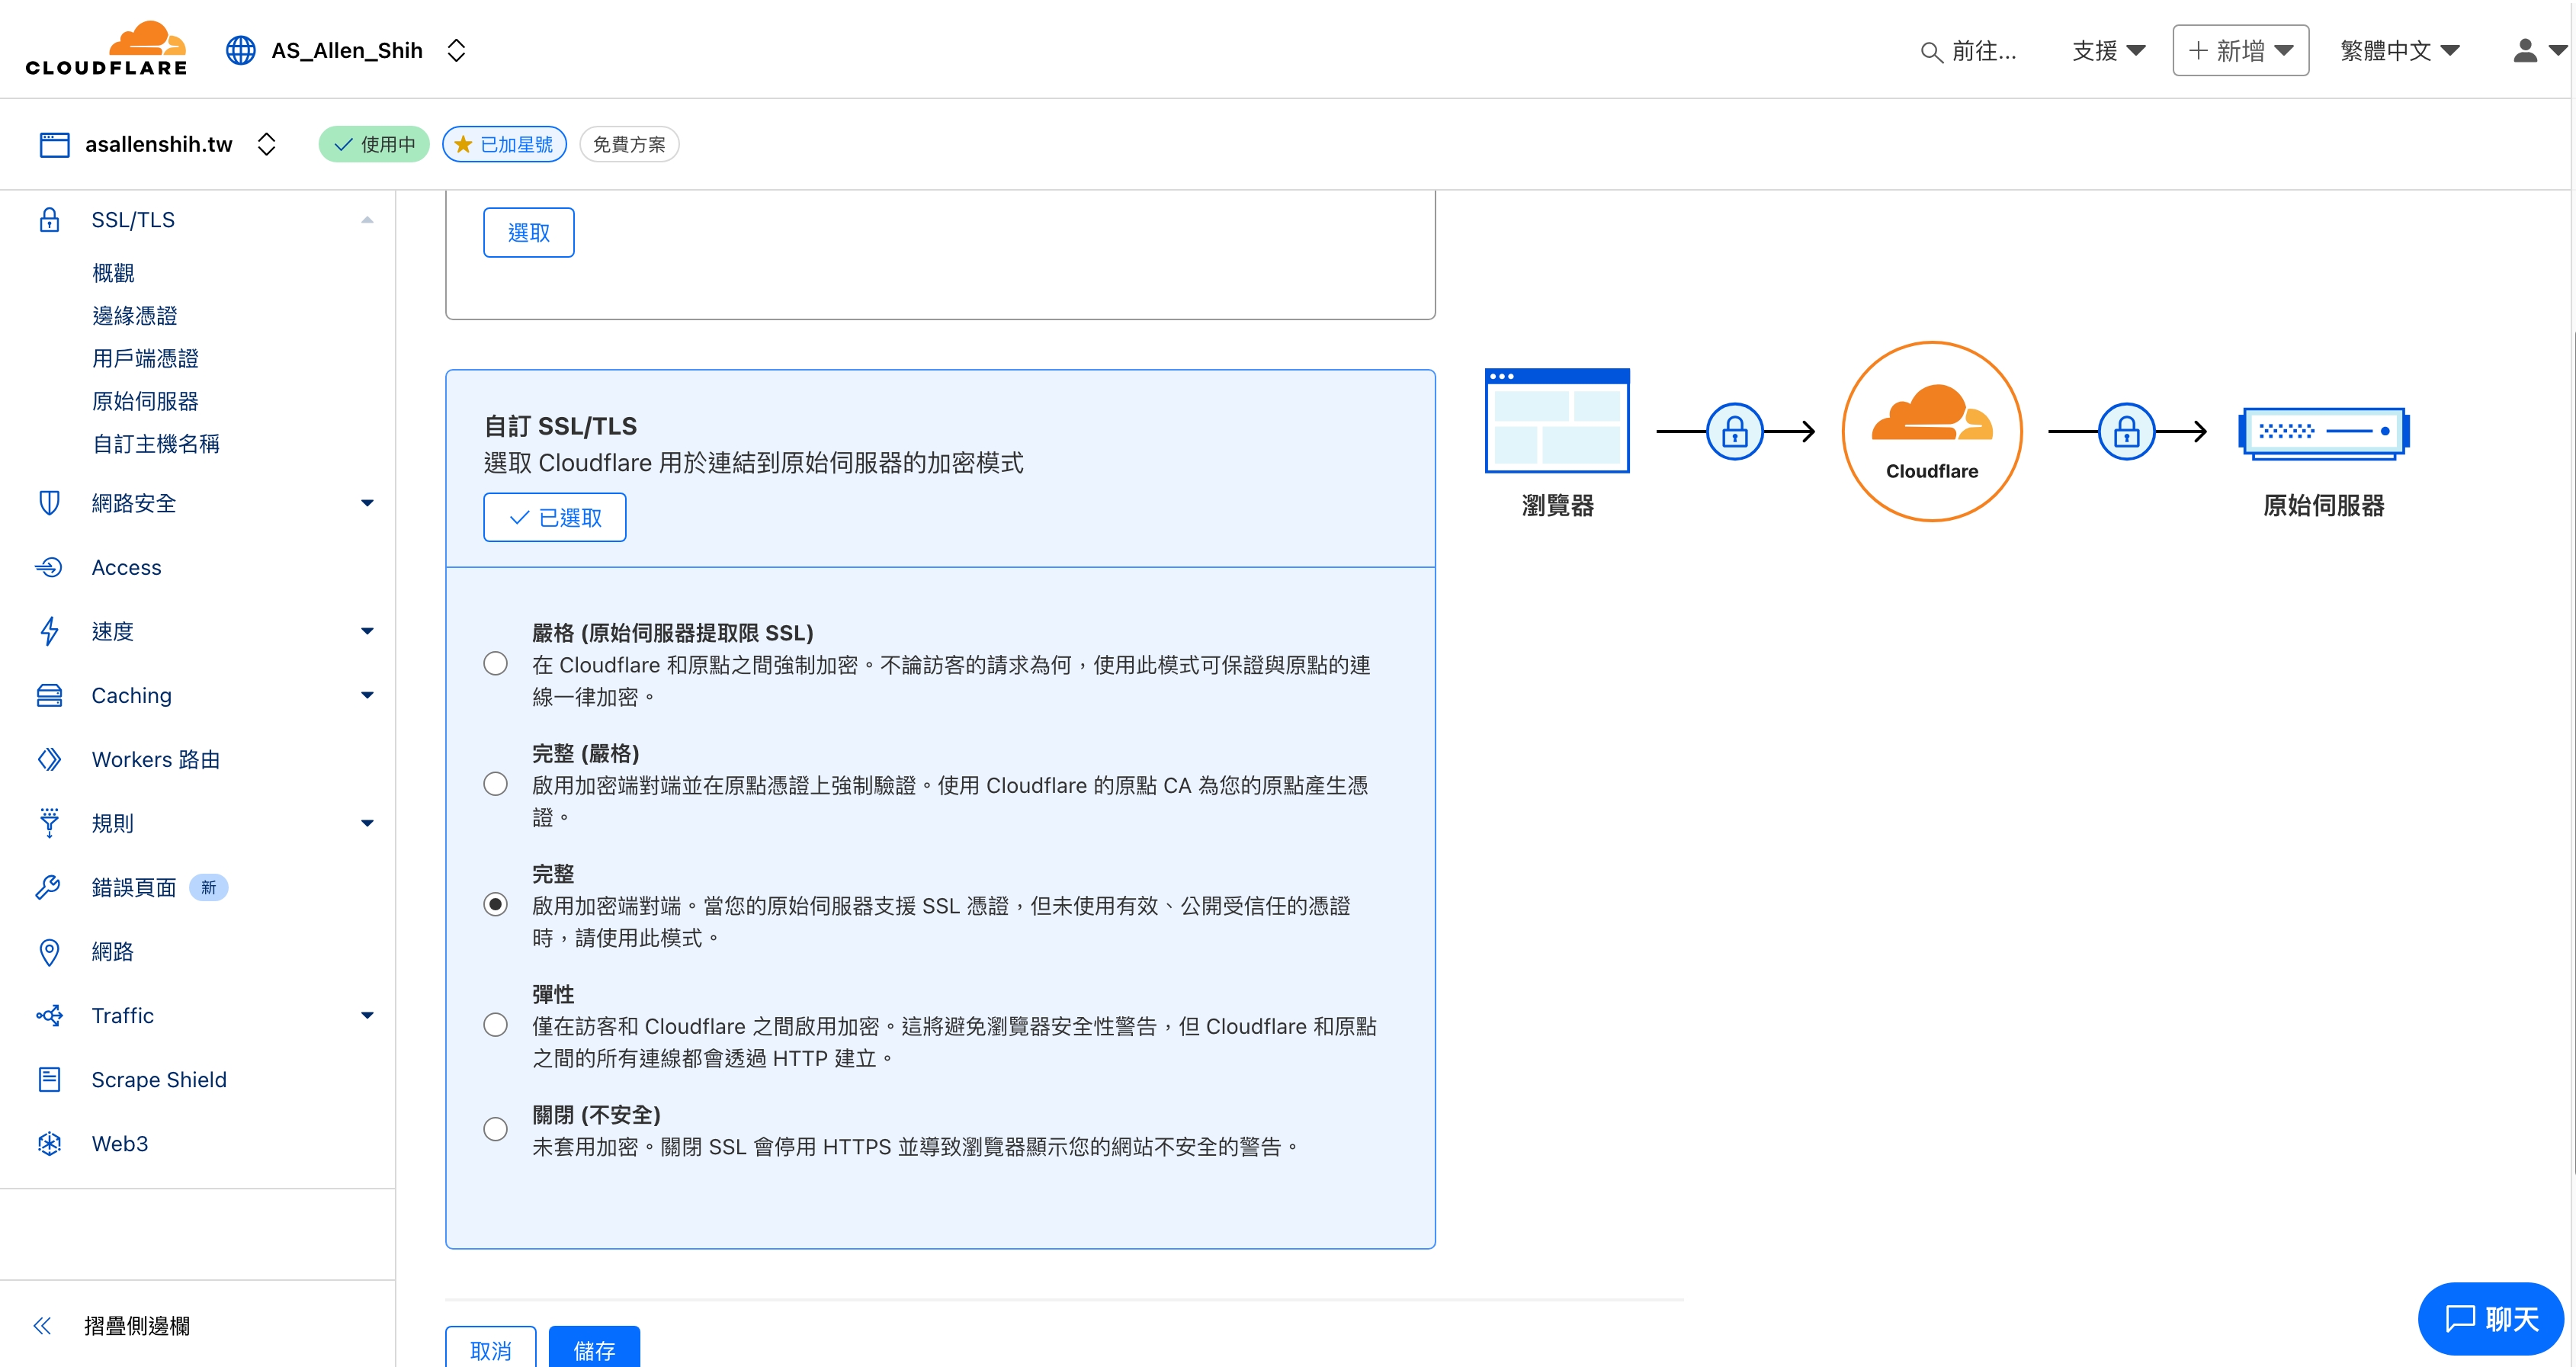This screenshot has width=2576, height=1367.
Task: Open 概觀 under SSL/TLS
Action: 113,273
